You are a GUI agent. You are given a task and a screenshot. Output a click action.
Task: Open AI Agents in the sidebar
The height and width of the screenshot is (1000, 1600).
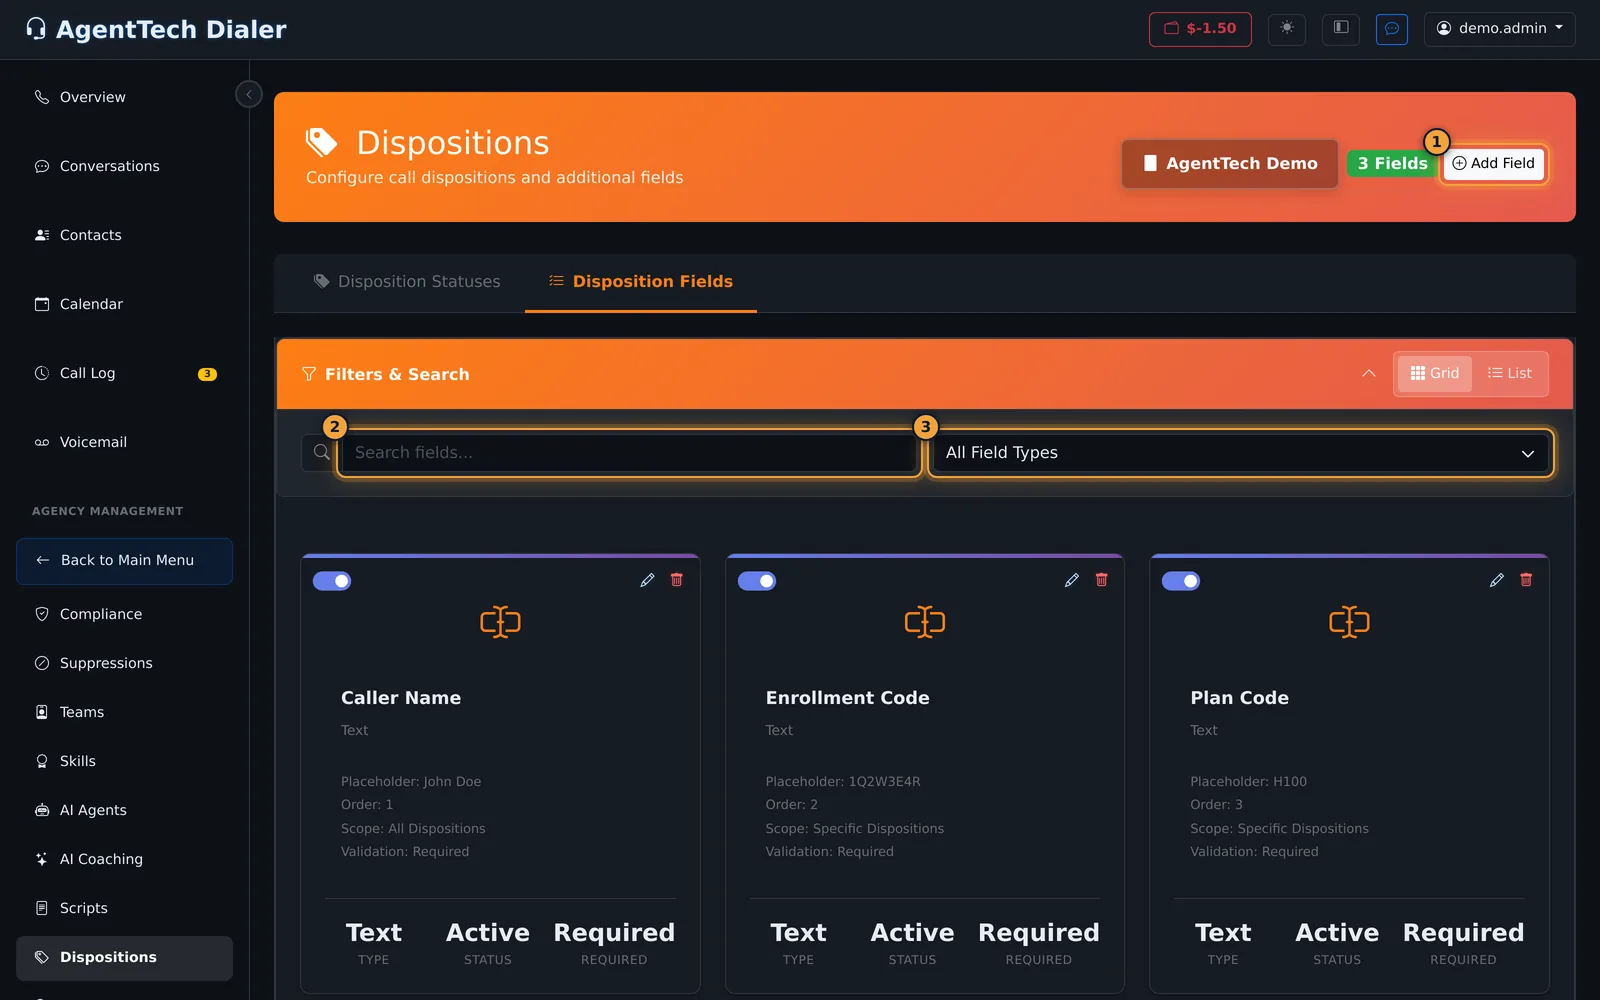[124, 810]
